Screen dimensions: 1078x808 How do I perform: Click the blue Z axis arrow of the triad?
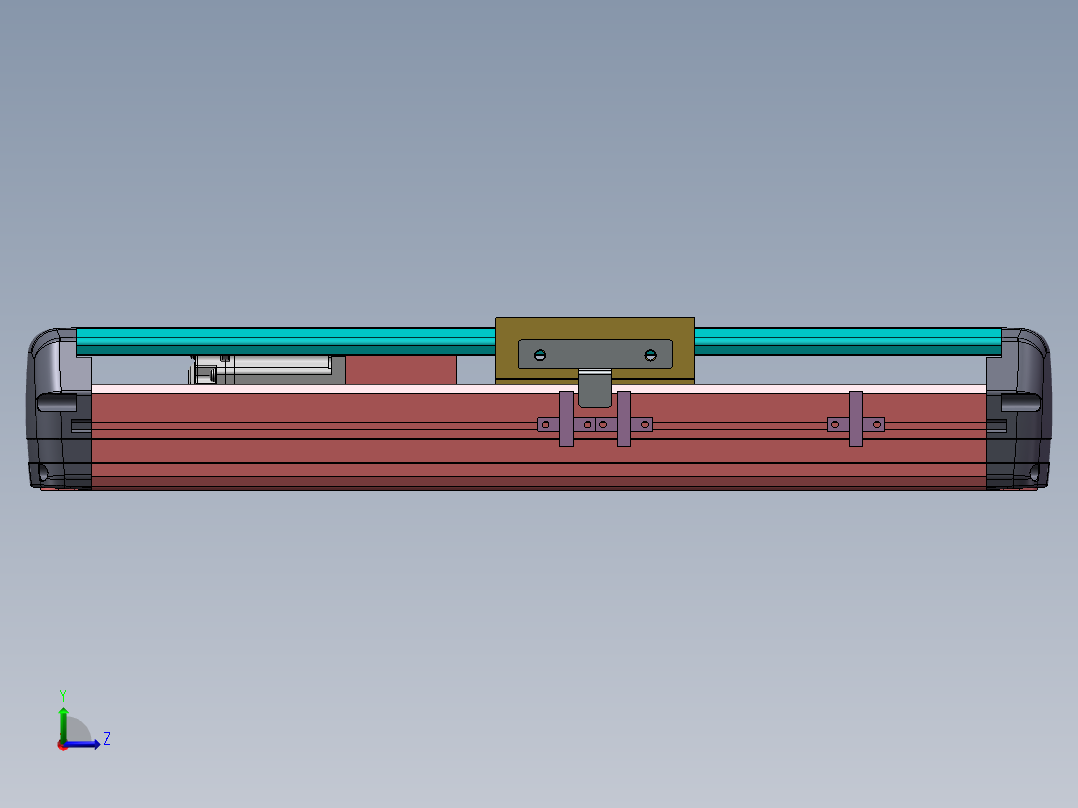tap(82, 744)
